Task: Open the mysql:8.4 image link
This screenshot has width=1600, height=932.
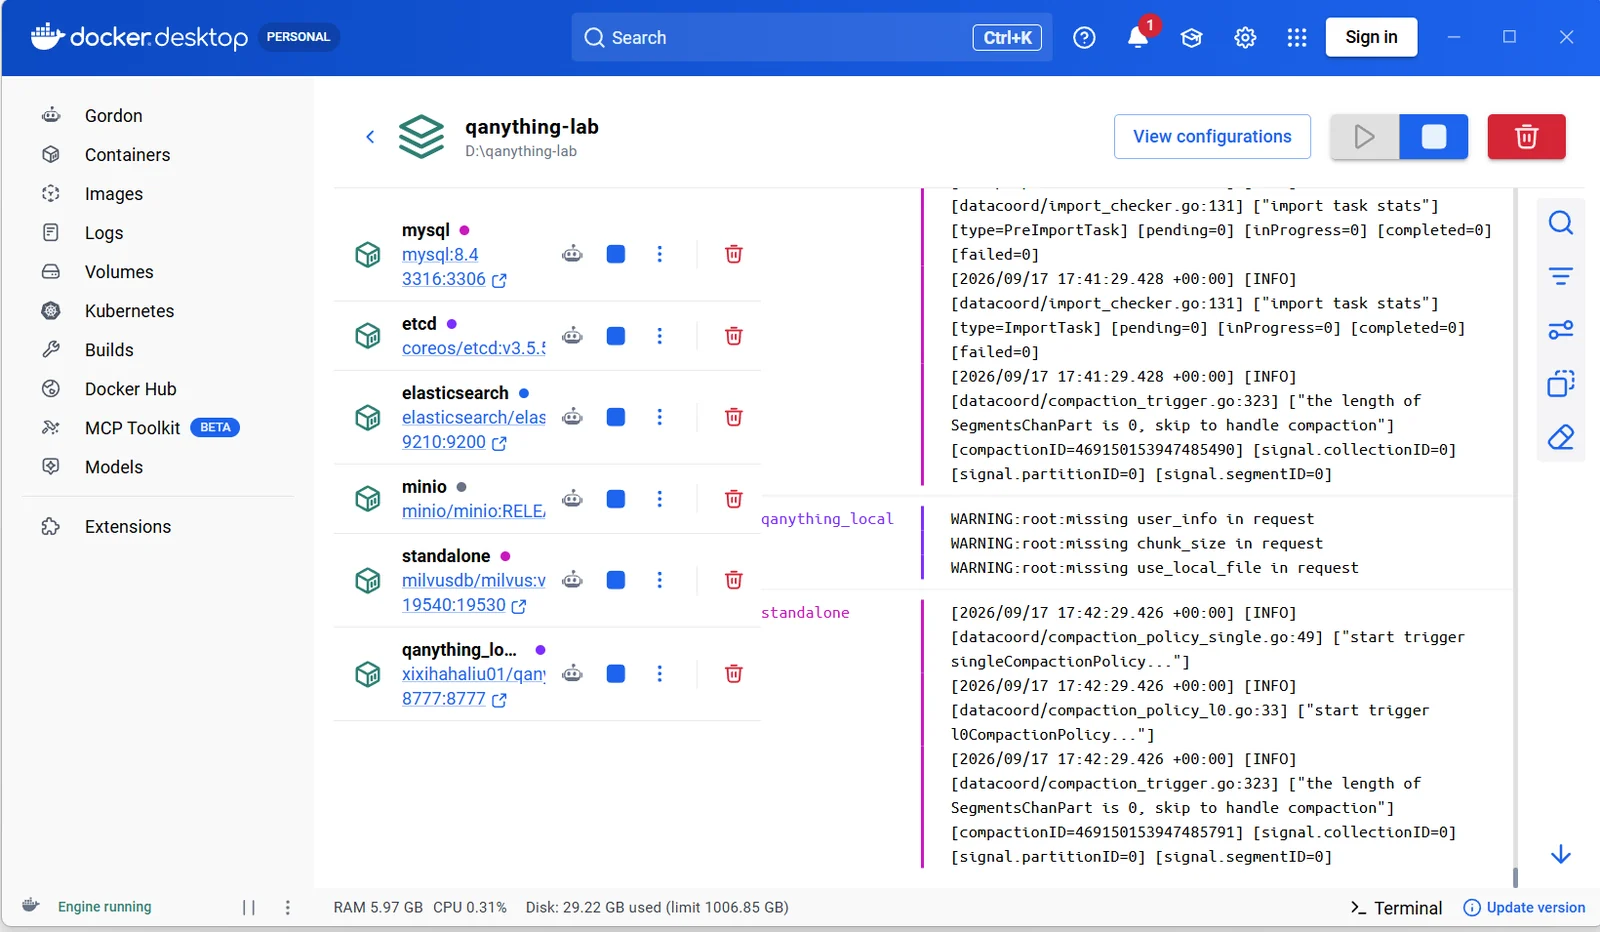Action: pyautogui.click(x=440, y=255)
